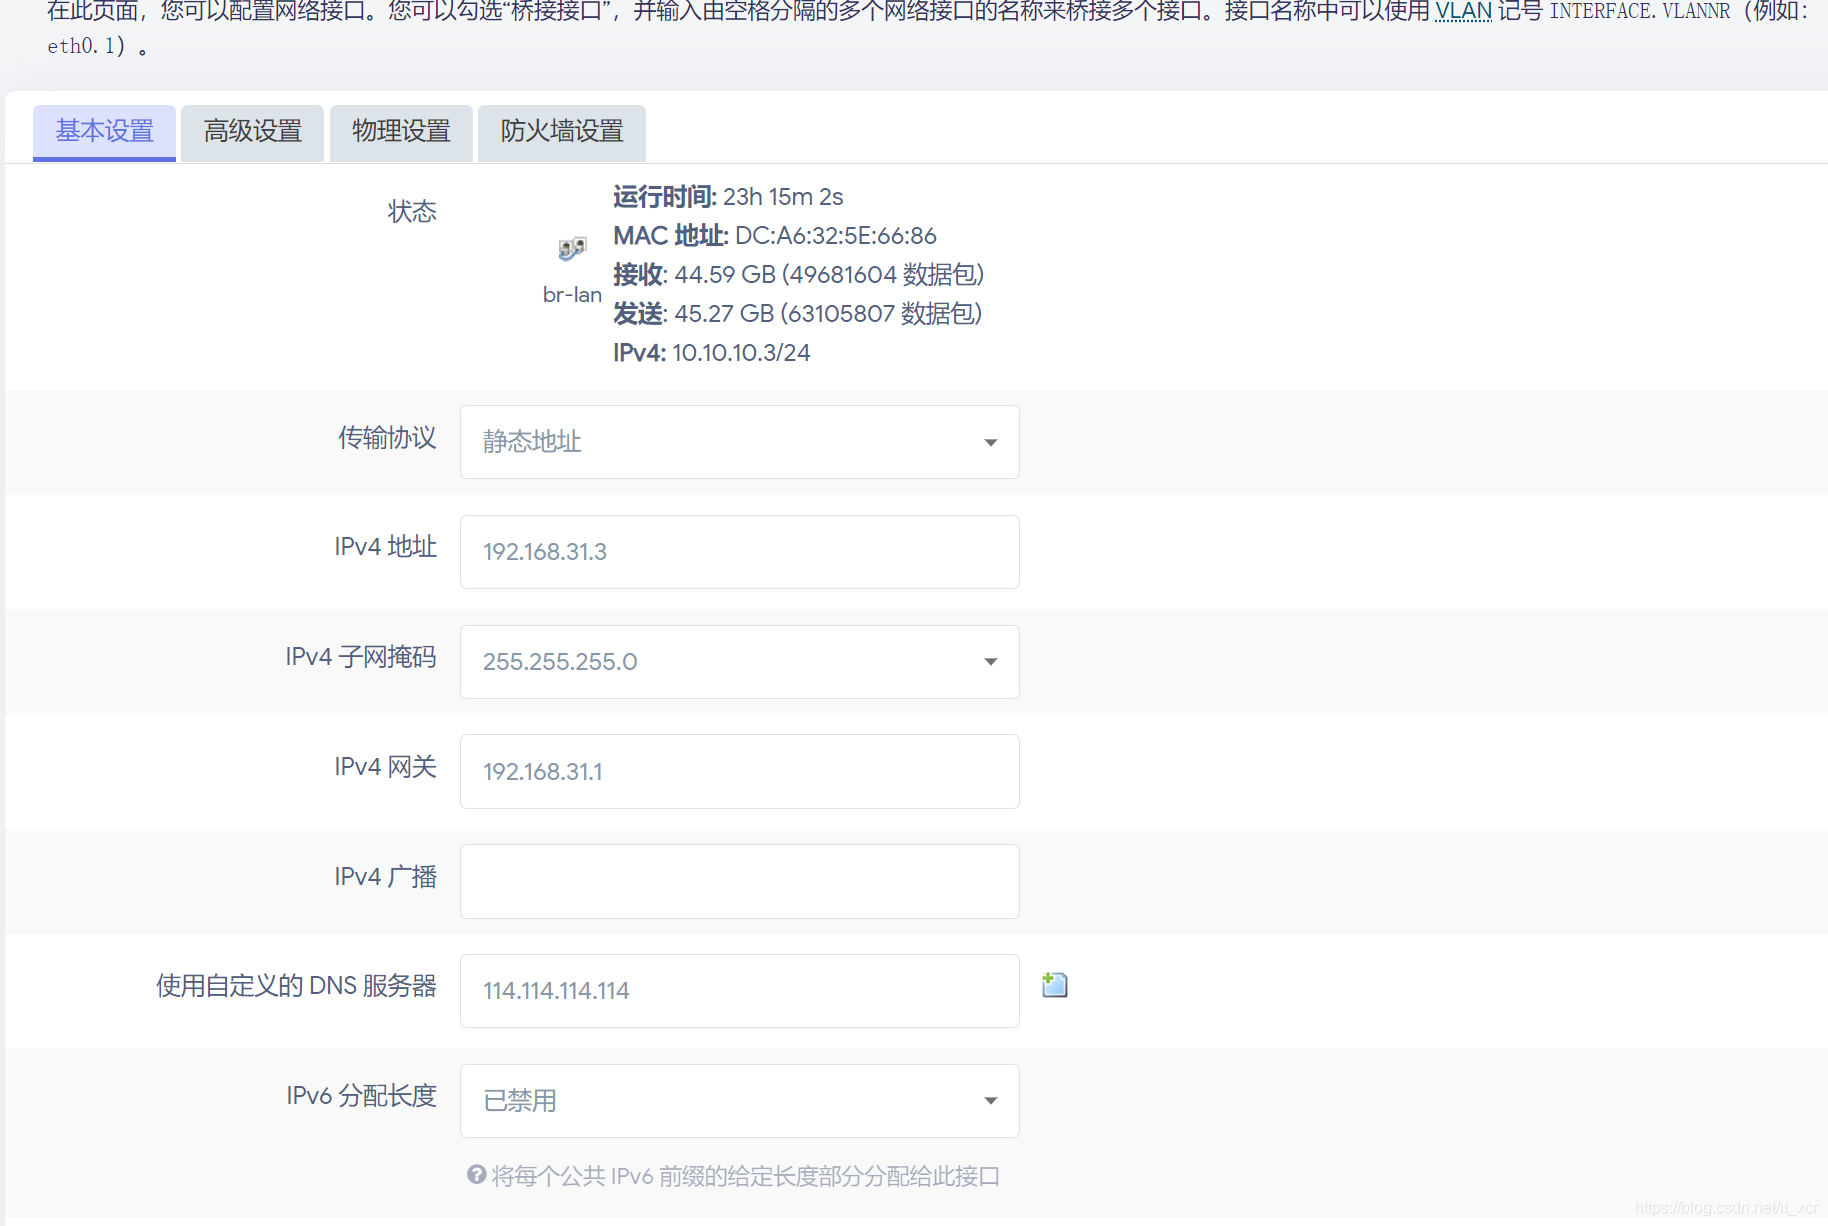The height and width of the screenshot is (1226, 1828).
Task: Open the 传输协议 dropdown showing 静态地址
Action: point(740,442)
